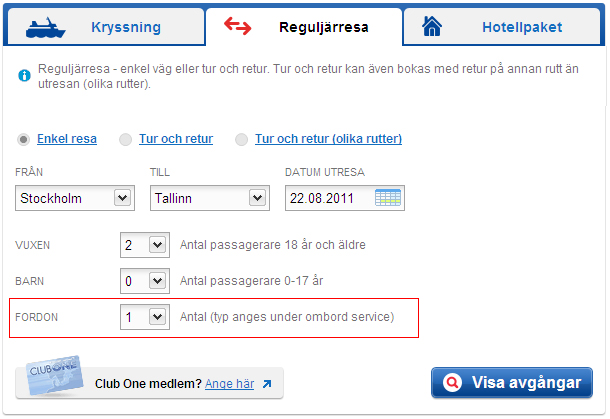Choose Tur och retur (olika rutter) radio
The height and width of the screenshot is (419, 610).
tap(241, 139)
